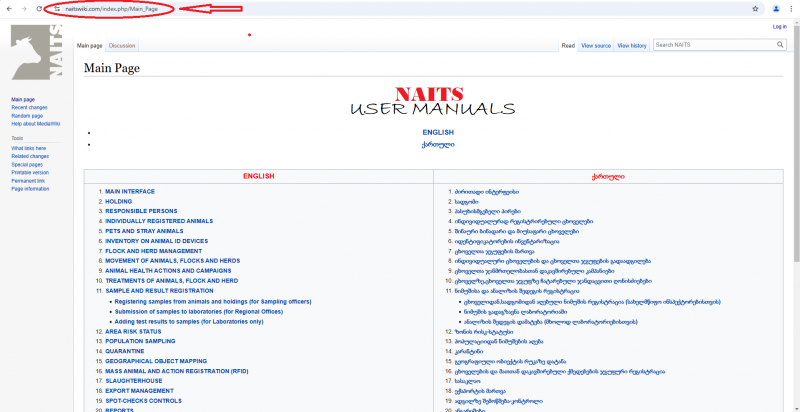Screen dimensions: 800x412
Task: Go to Random page
Action: click(27, 116)
